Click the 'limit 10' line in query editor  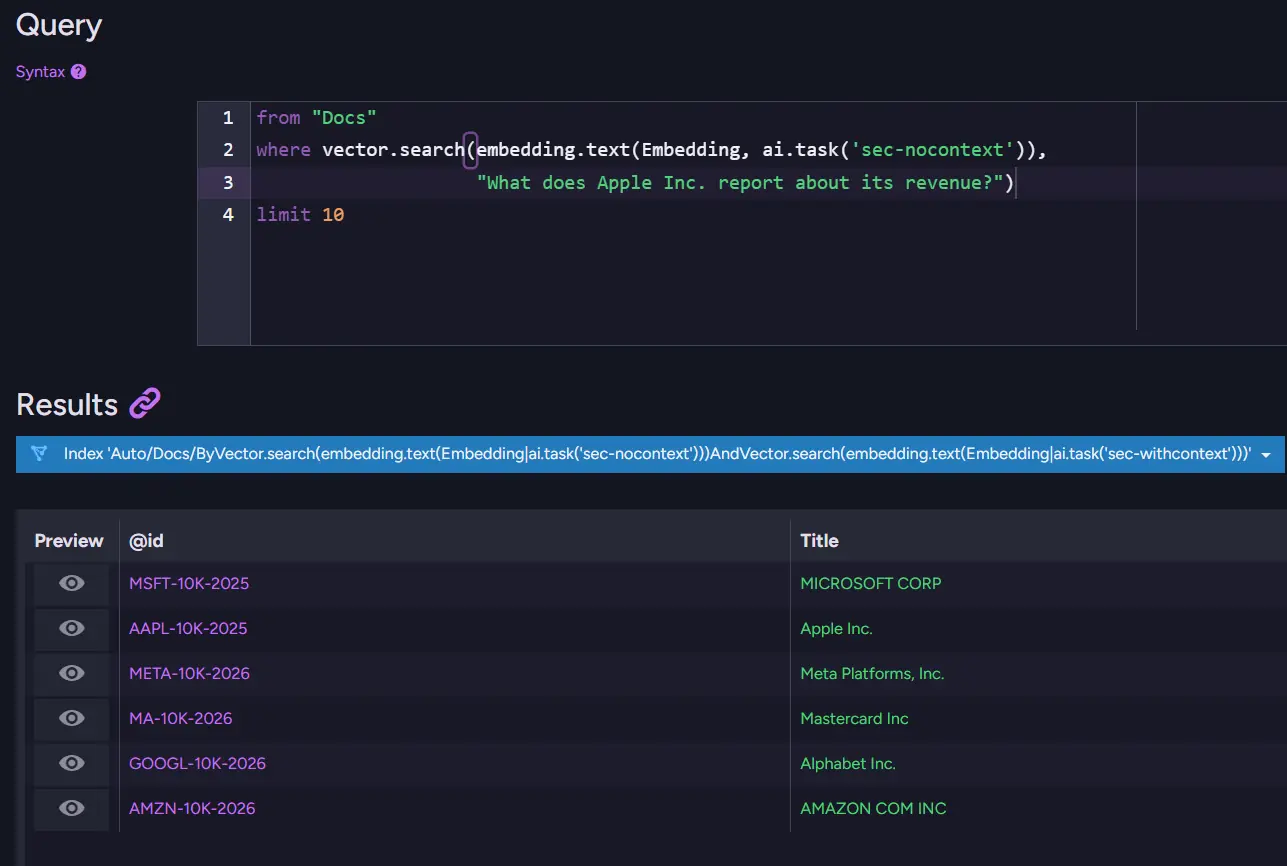pyautogui.click(x=300, y=214)
